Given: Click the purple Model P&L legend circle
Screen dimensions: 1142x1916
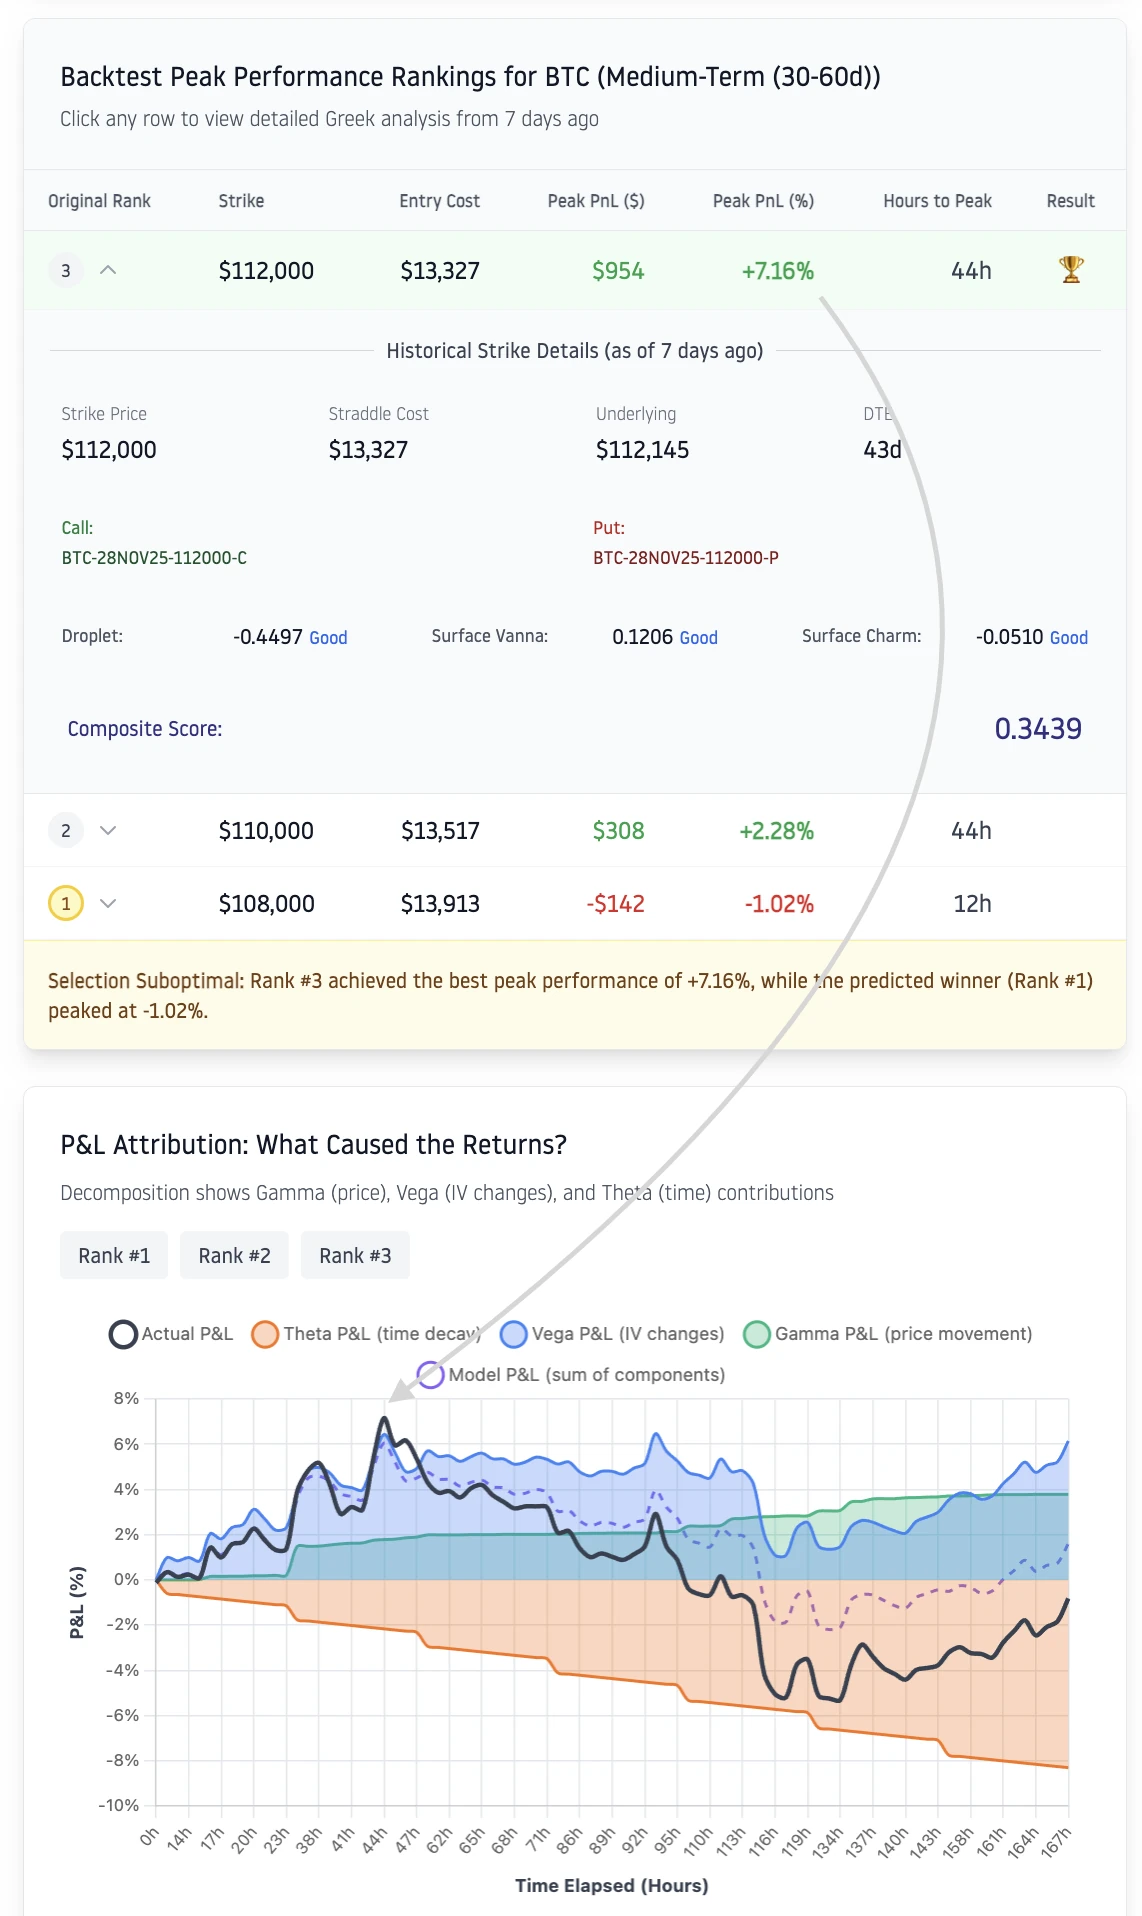Looking at the screenshot, I should point(430,1375).
